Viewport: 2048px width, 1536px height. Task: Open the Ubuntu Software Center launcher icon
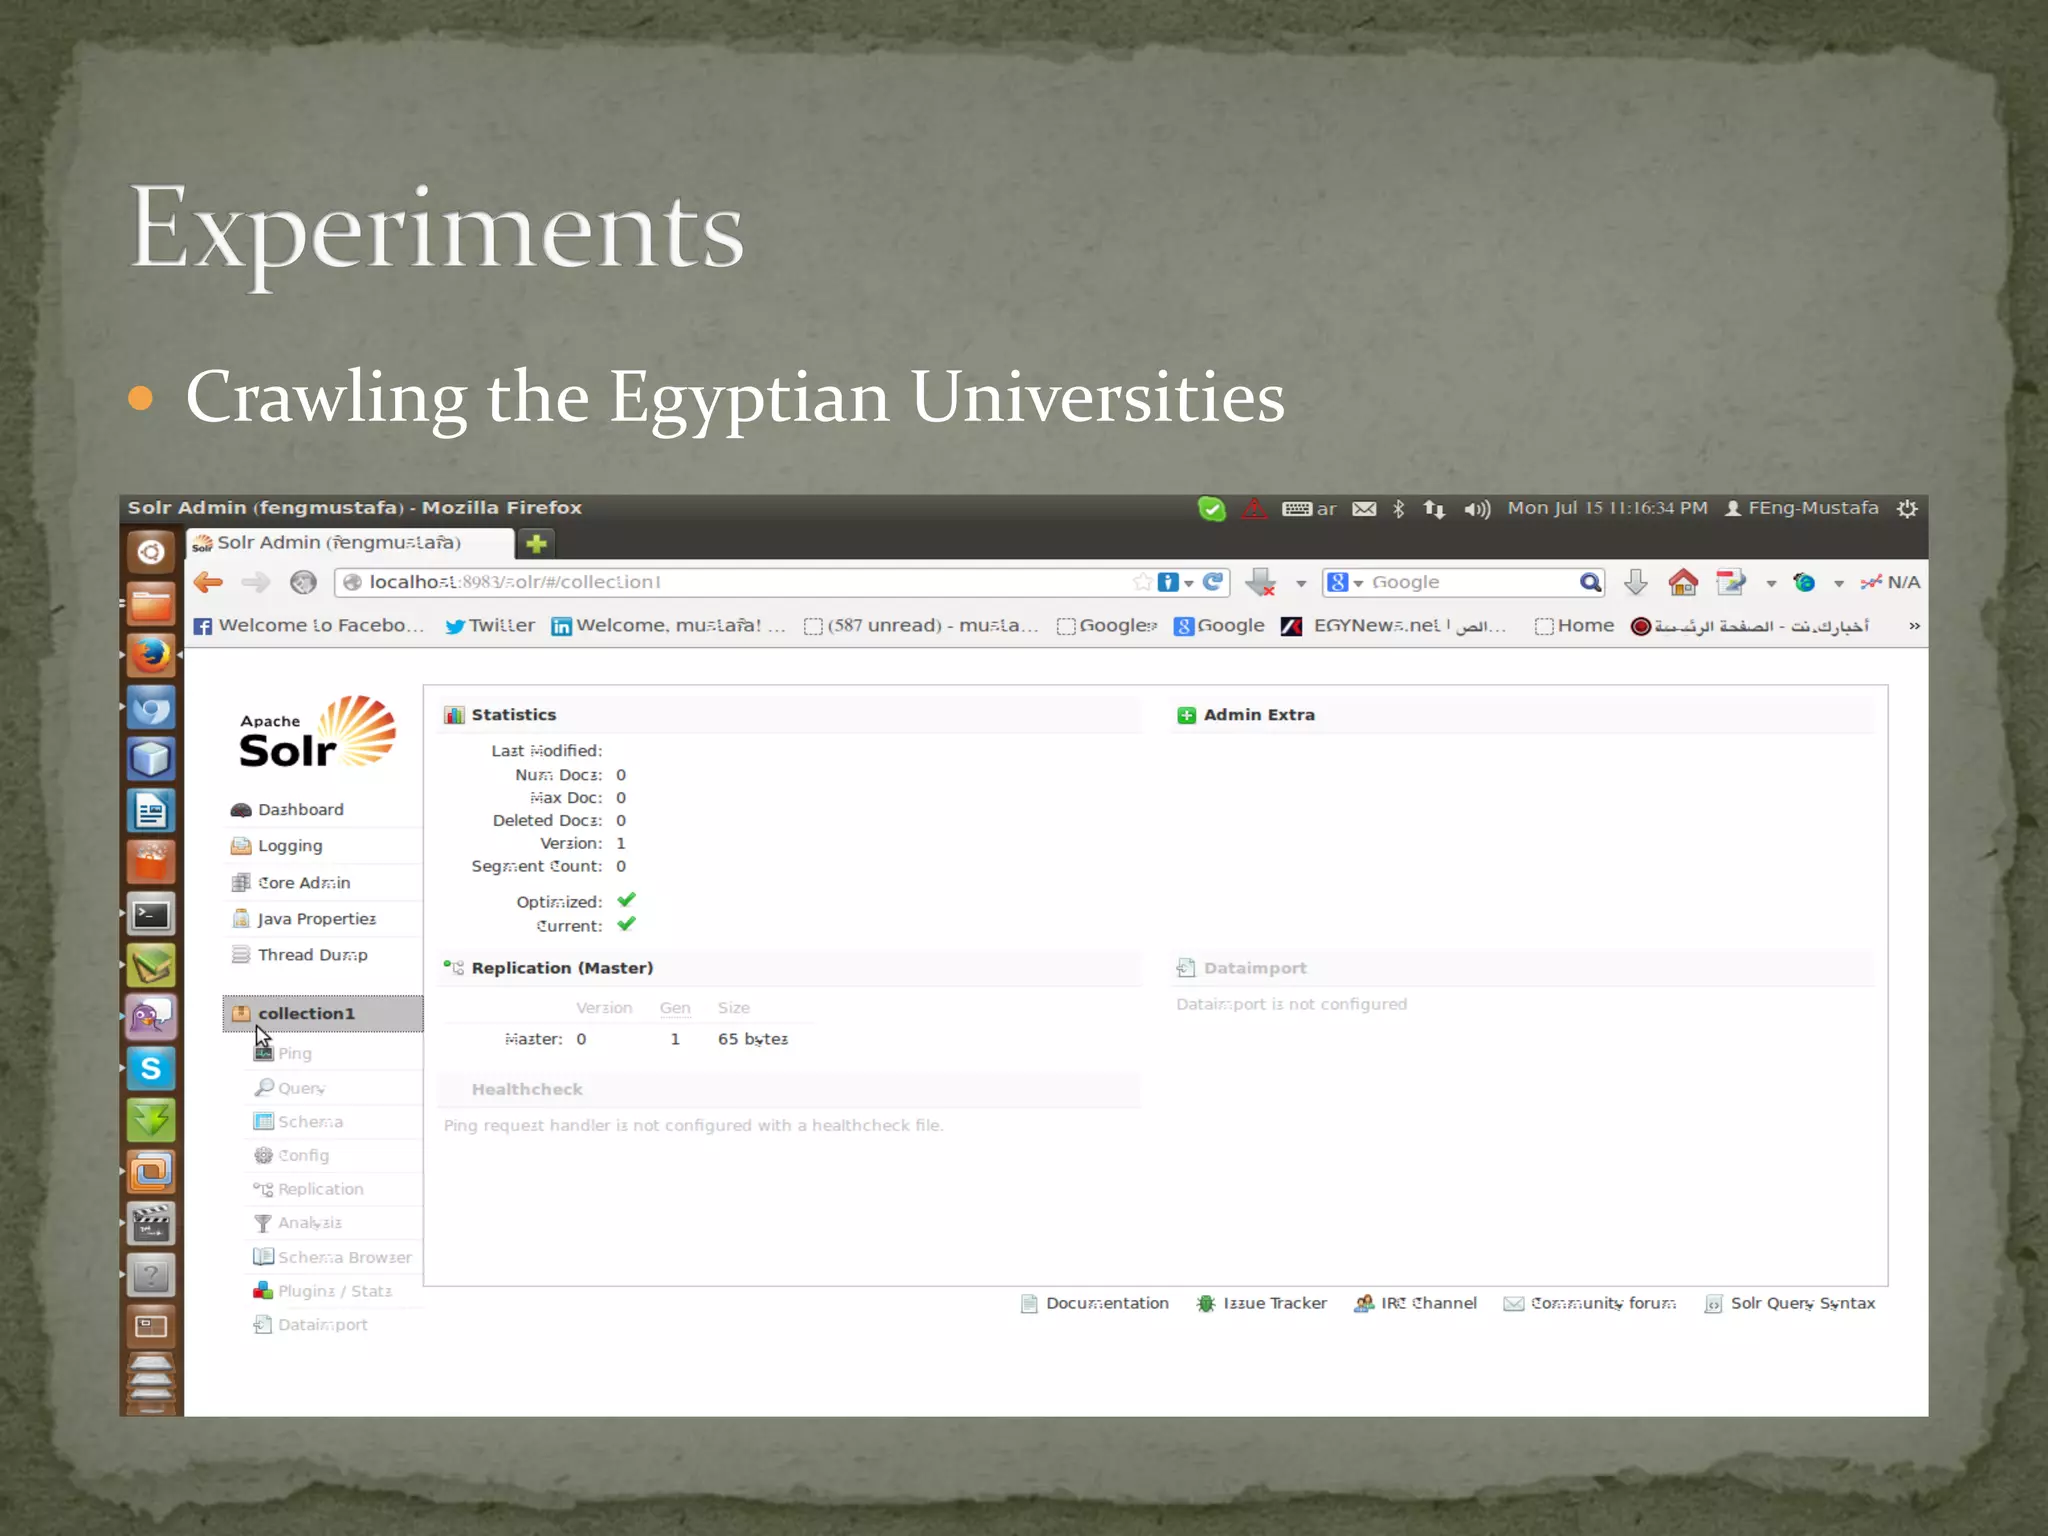(151, 862)
